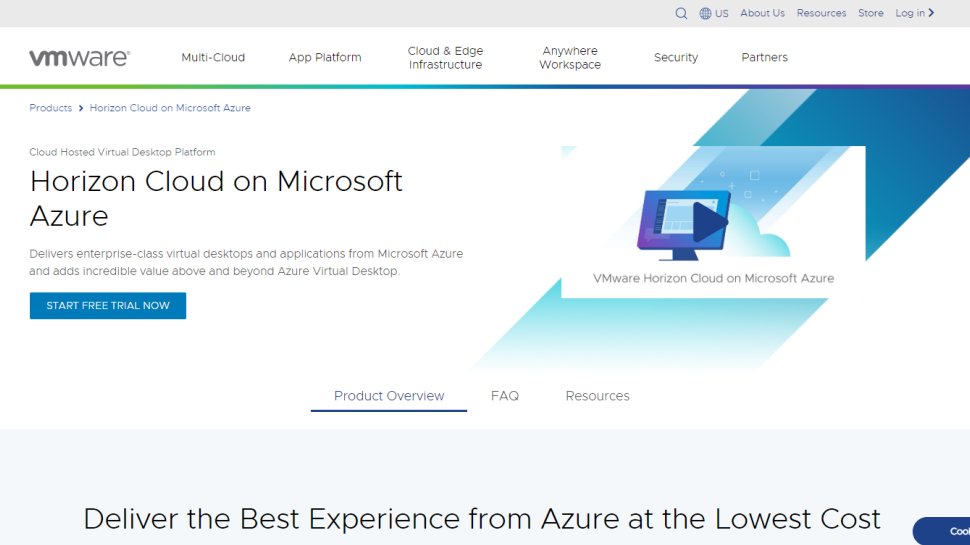Viewport: 970px width, 545px height.
Task: Select the Product Overview tab
Action: 389,396
